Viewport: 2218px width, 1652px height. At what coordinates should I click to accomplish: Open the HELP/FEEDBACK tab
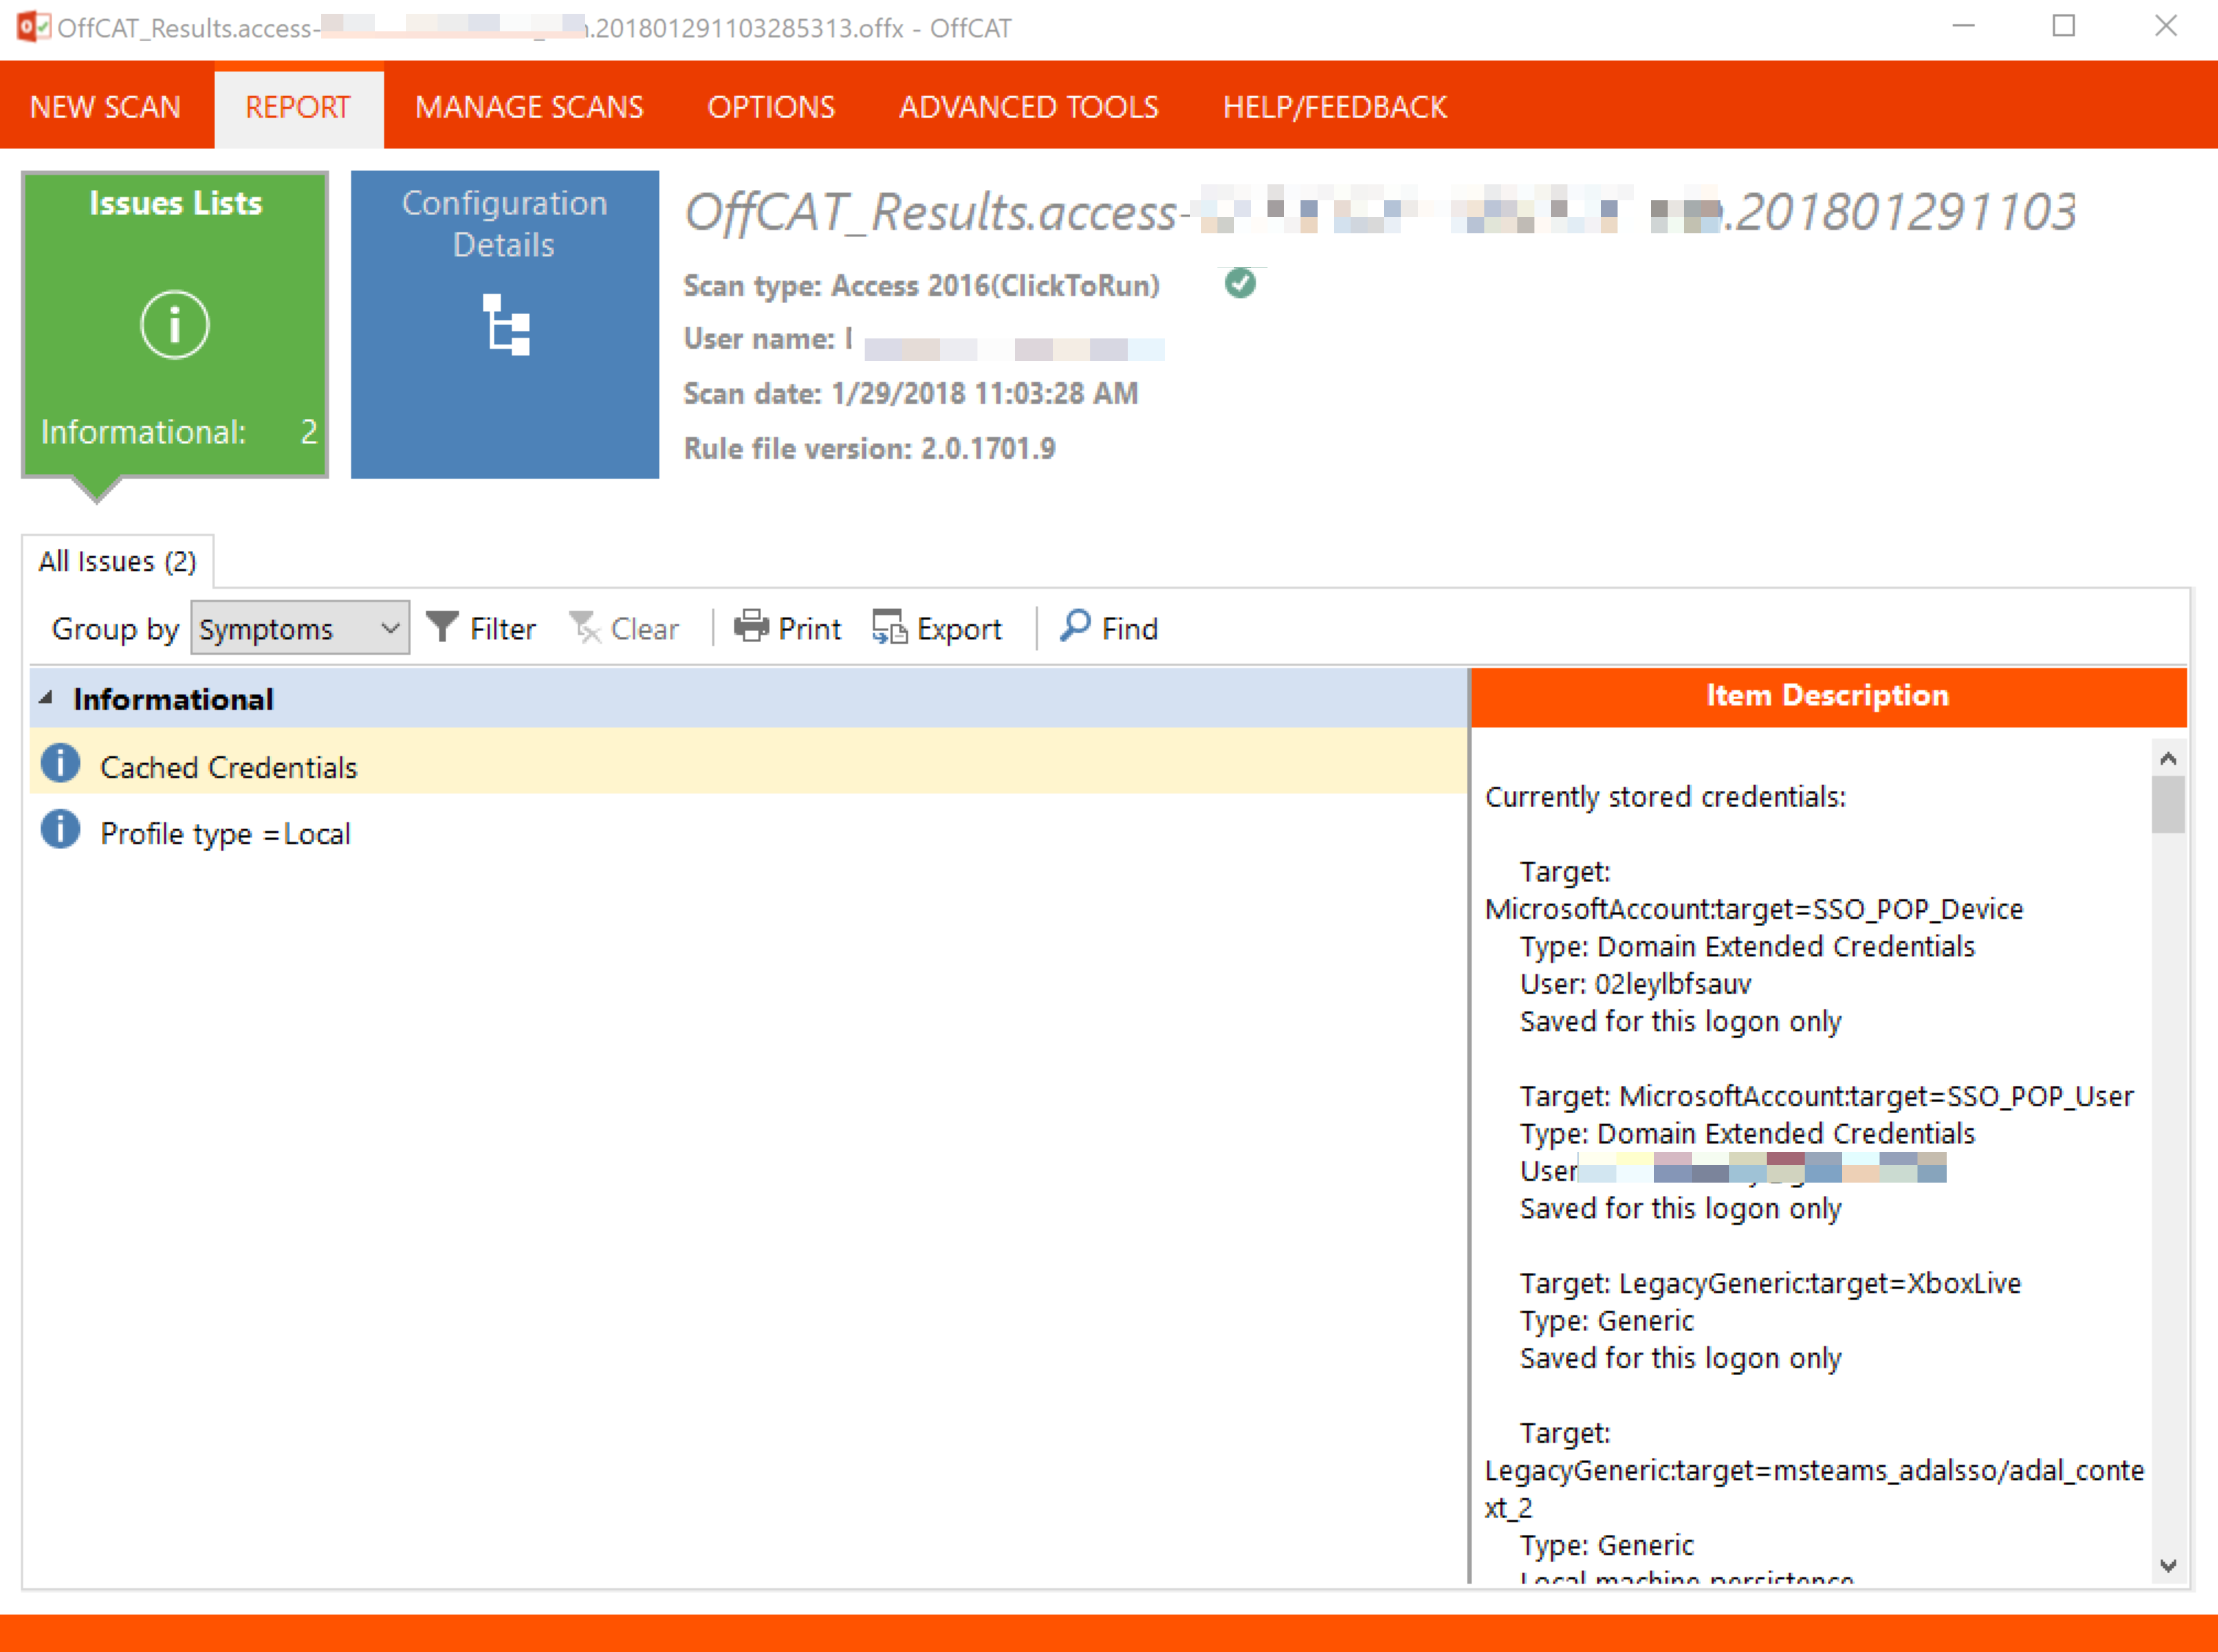coord(1334,107)
